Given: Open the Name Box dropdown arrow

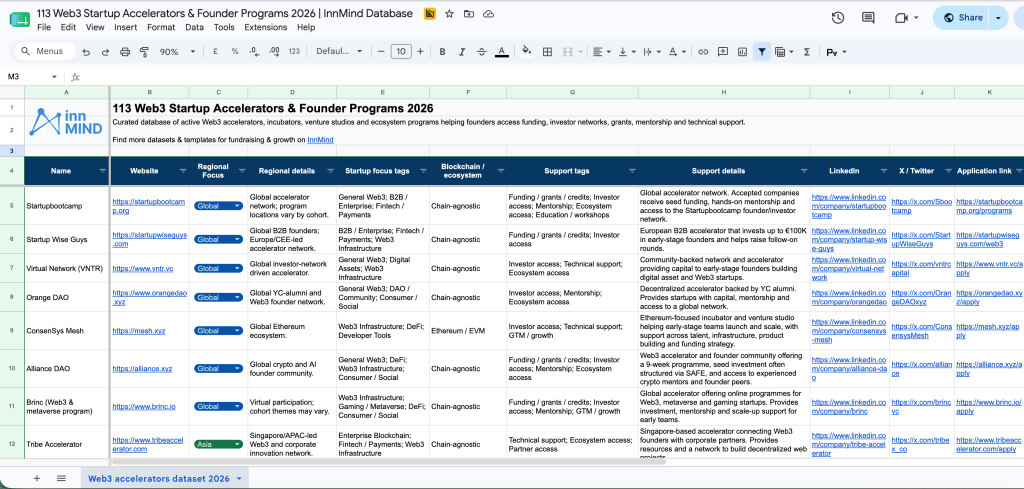Looking at the screenshot, I should coord(54,77).
